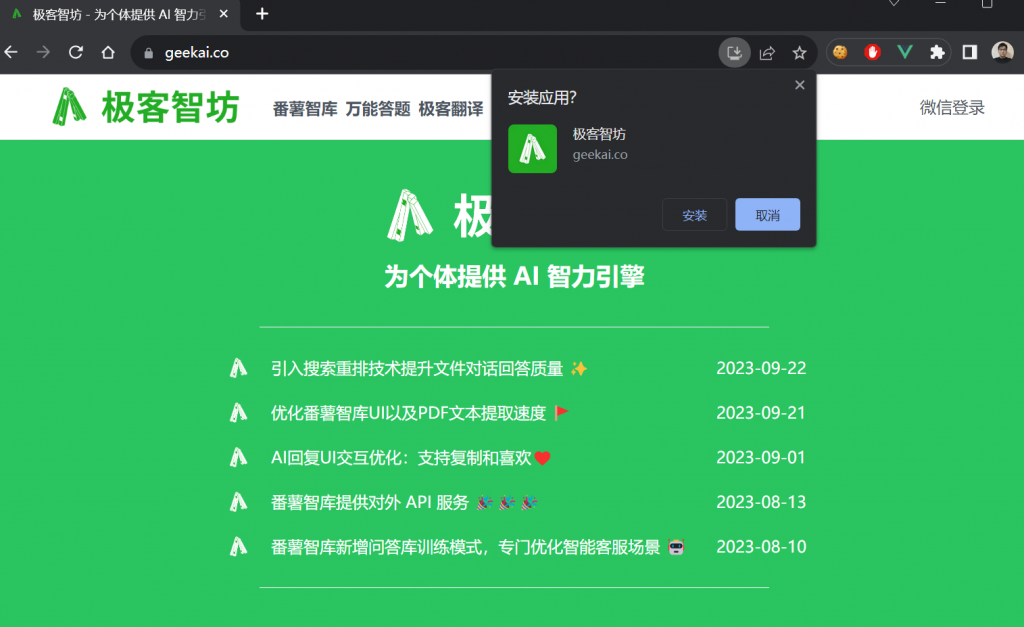Click the 安装应用? dialog title
Screen dimensions: 1024x627
coord(542,98)
